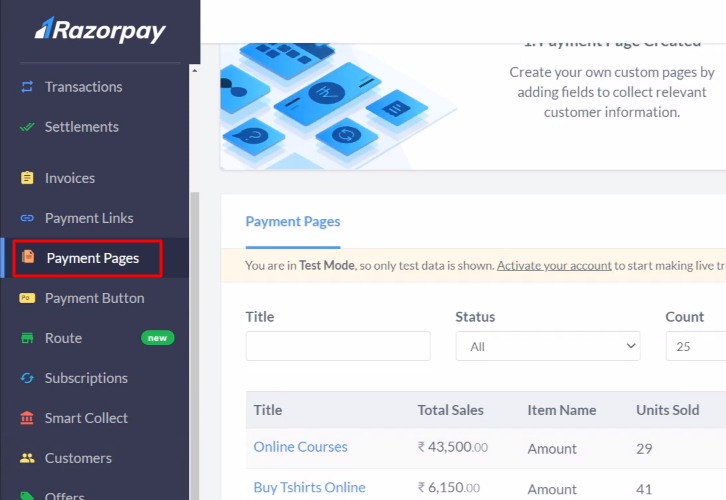Click the ₹ 6,150.00 total sales value
The width and height of the screenshot is (726, 500).
pos(449,488)
